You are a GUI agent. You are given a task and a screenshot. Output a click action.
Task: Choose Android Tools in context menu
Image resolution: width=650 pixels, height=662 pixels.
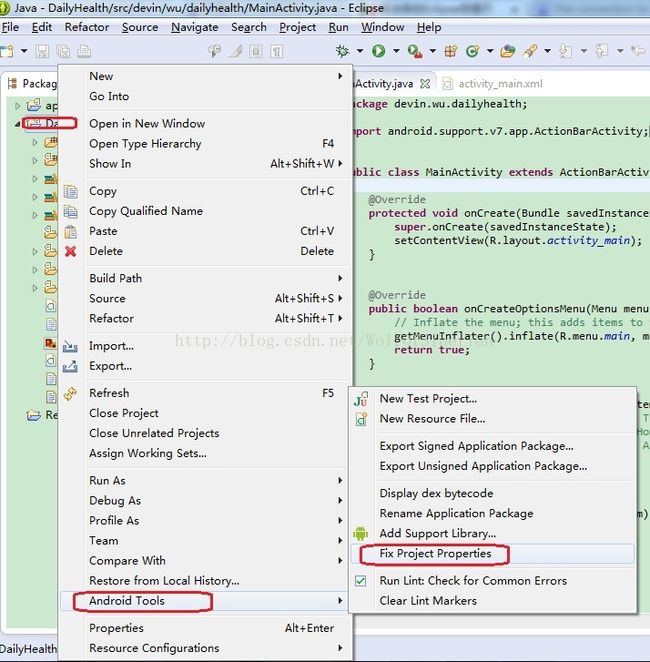[203, 601]
